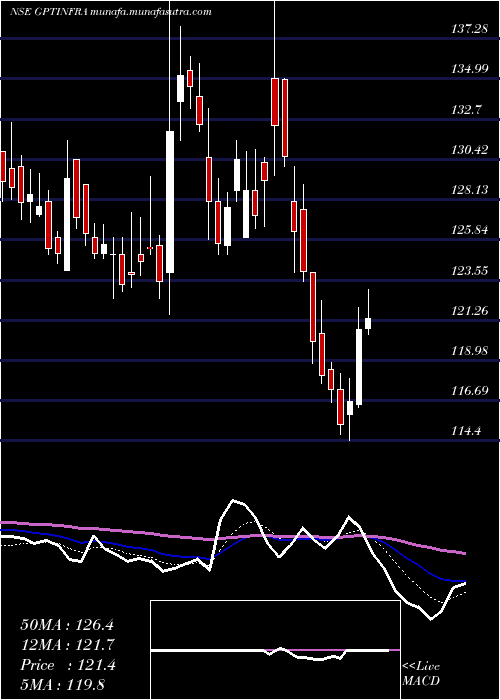Click the NSE GPTINFRA munafa.munafasutra.com title text
The height and width of the screenshot is (700, 500).
(x=110, y=12)
